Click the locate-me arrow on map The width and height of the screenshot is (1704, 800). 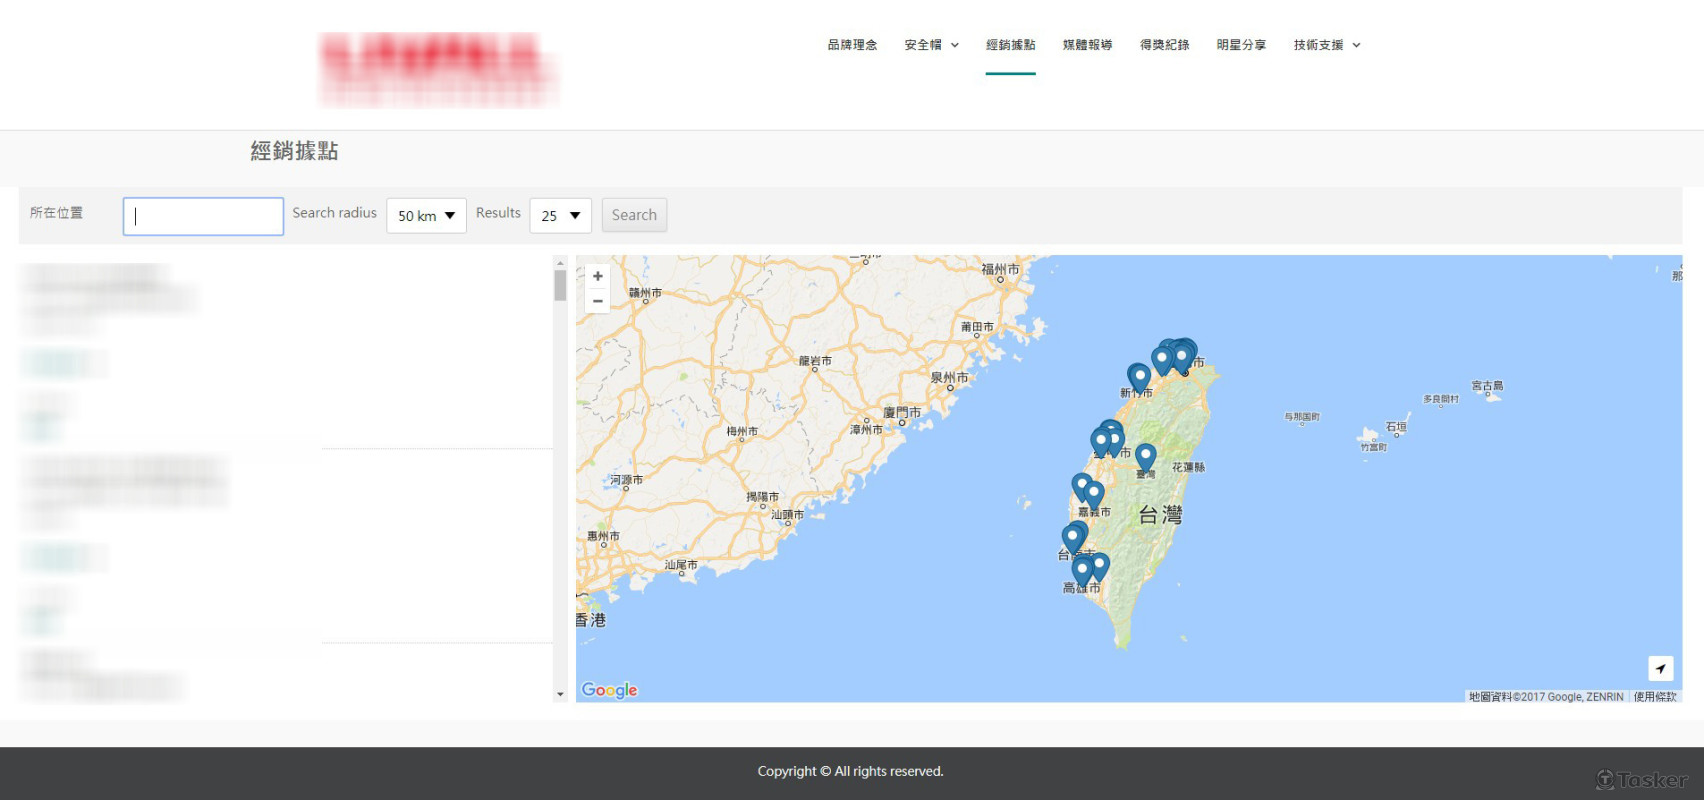tap(1660, 668)
